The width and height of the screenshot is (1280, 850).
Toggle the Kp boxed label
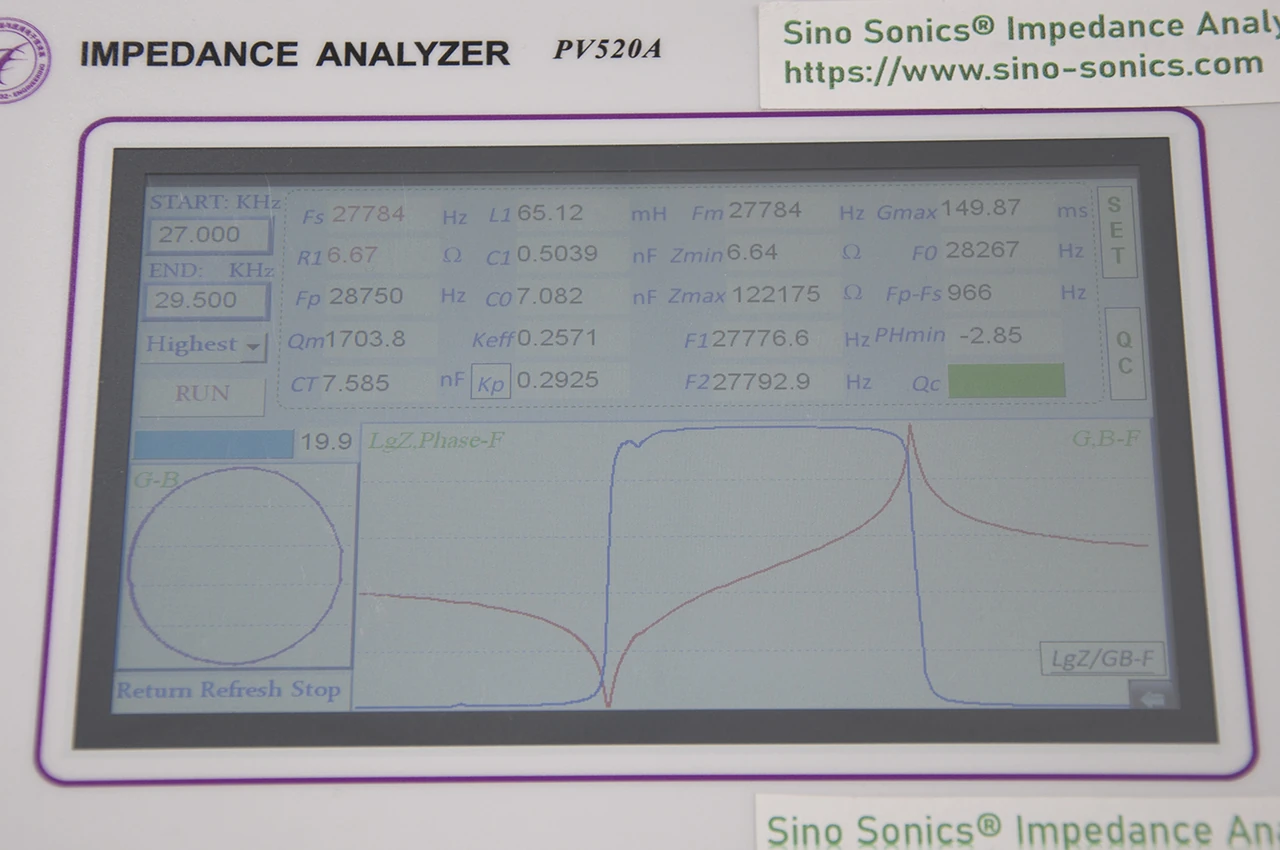[x=490, y=383]
